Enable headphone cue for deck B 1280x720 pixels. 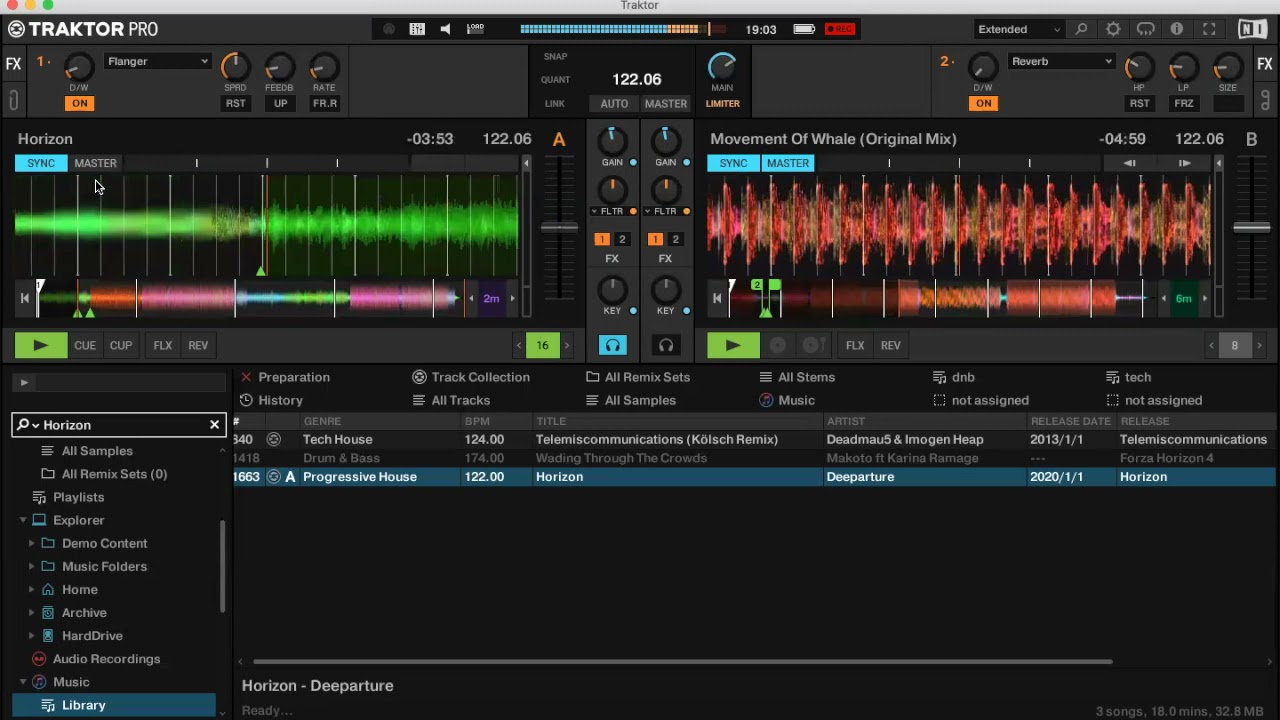[x=666, y=345]
